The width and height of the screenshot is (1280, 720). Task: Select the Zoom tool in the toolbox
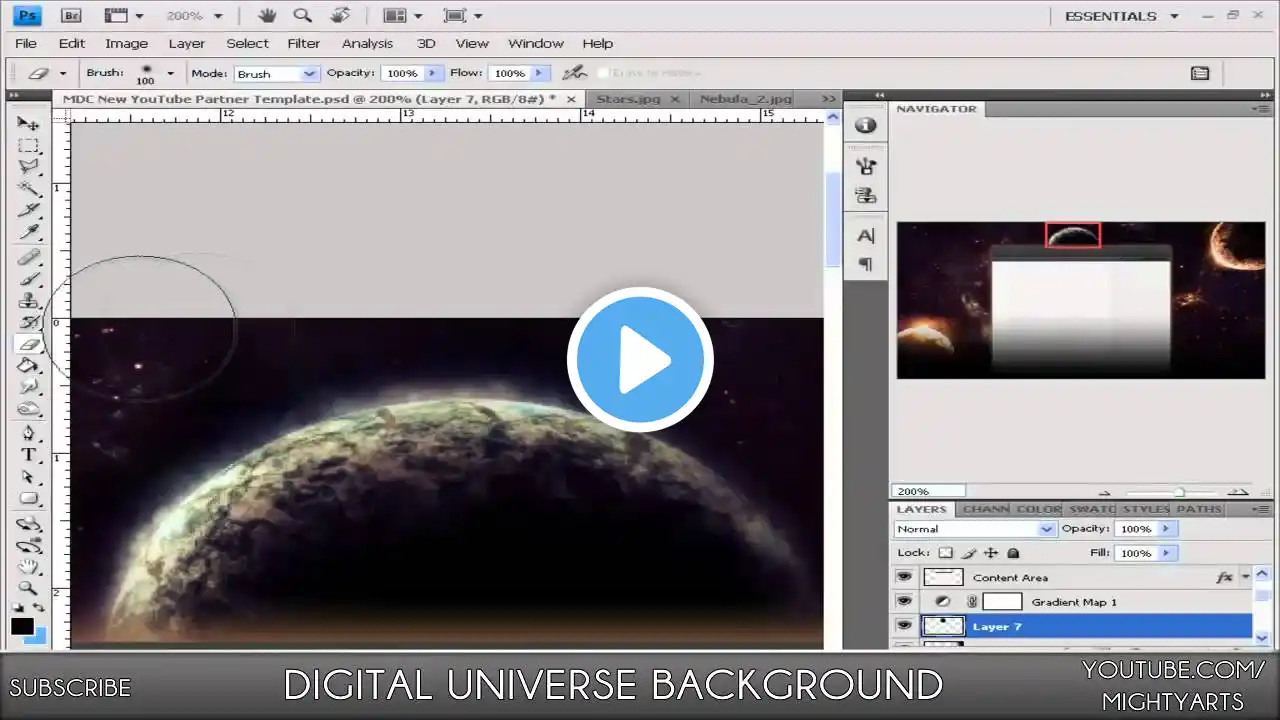coord(28,589)
